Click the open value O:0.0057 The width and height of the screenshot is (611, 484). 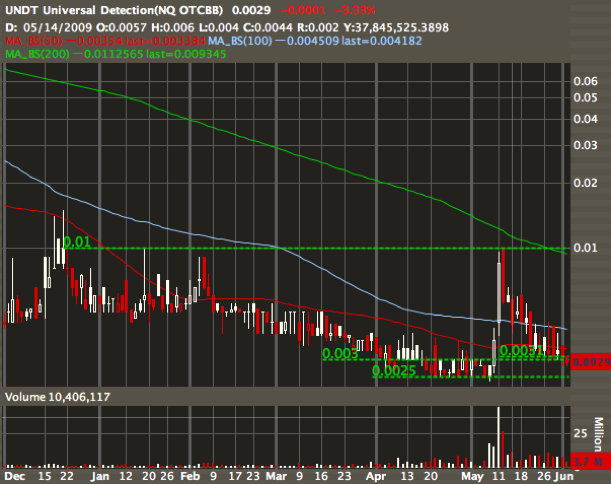(121, 27)
